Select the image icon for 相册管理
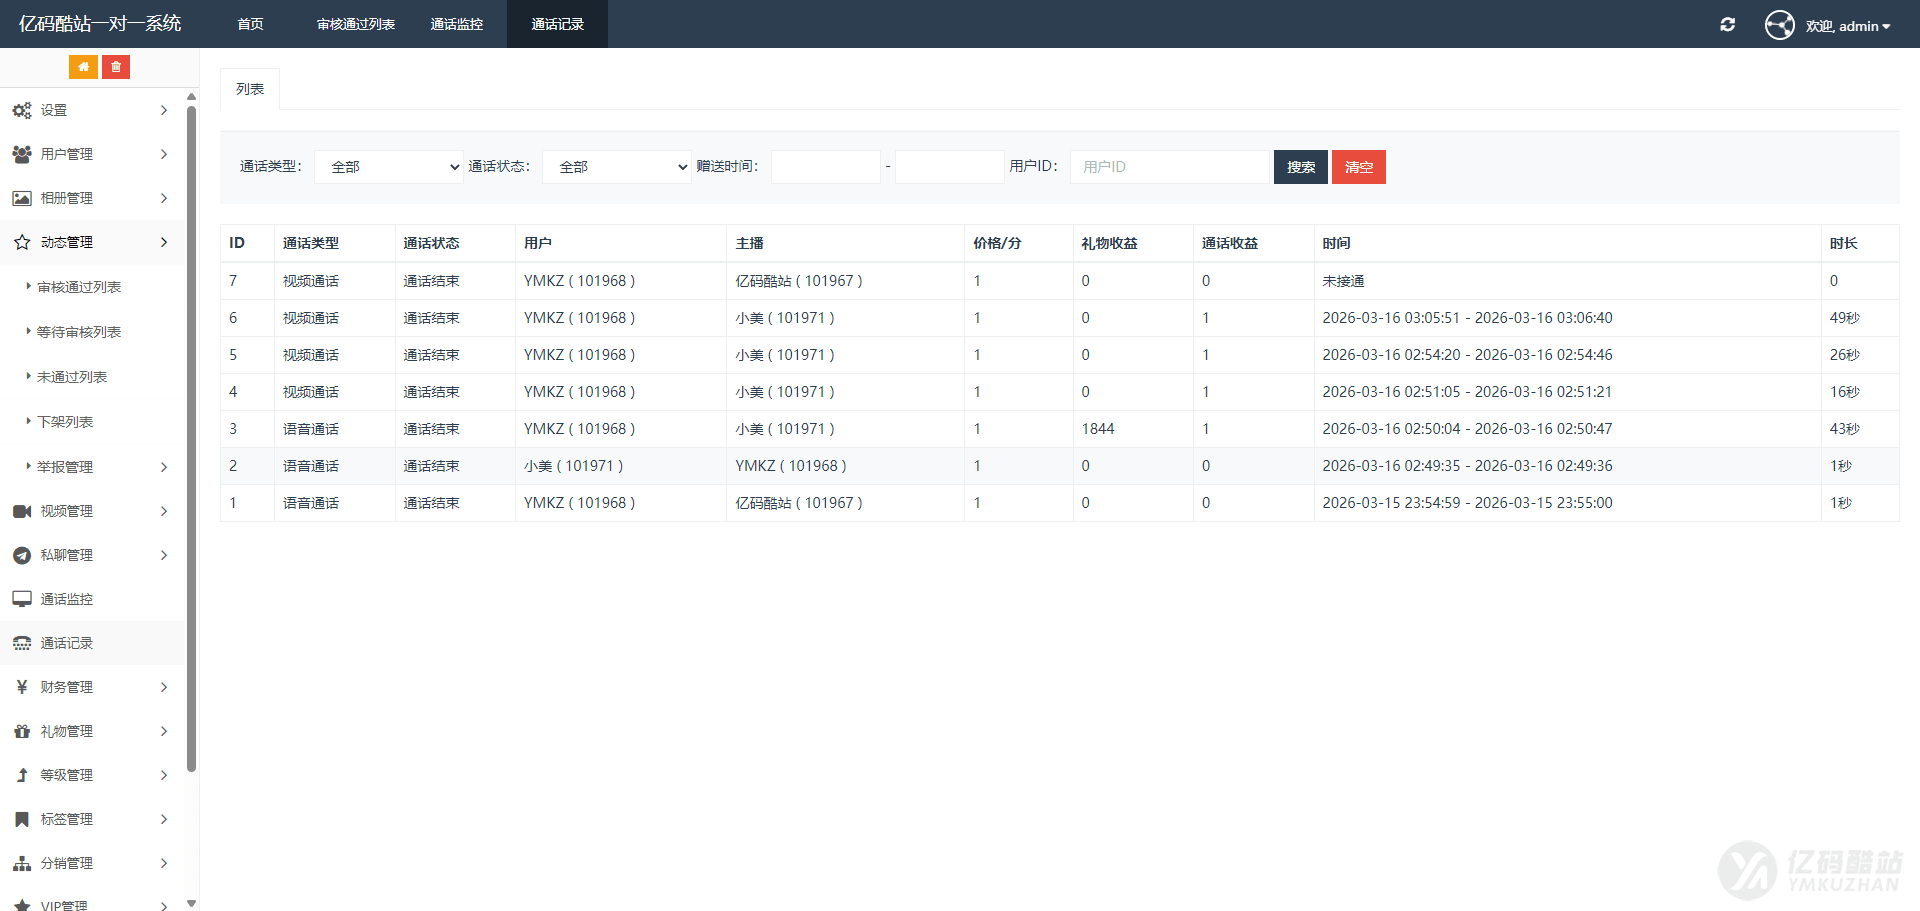Viewport: 1920px width, 911px height. coord(21,198)
